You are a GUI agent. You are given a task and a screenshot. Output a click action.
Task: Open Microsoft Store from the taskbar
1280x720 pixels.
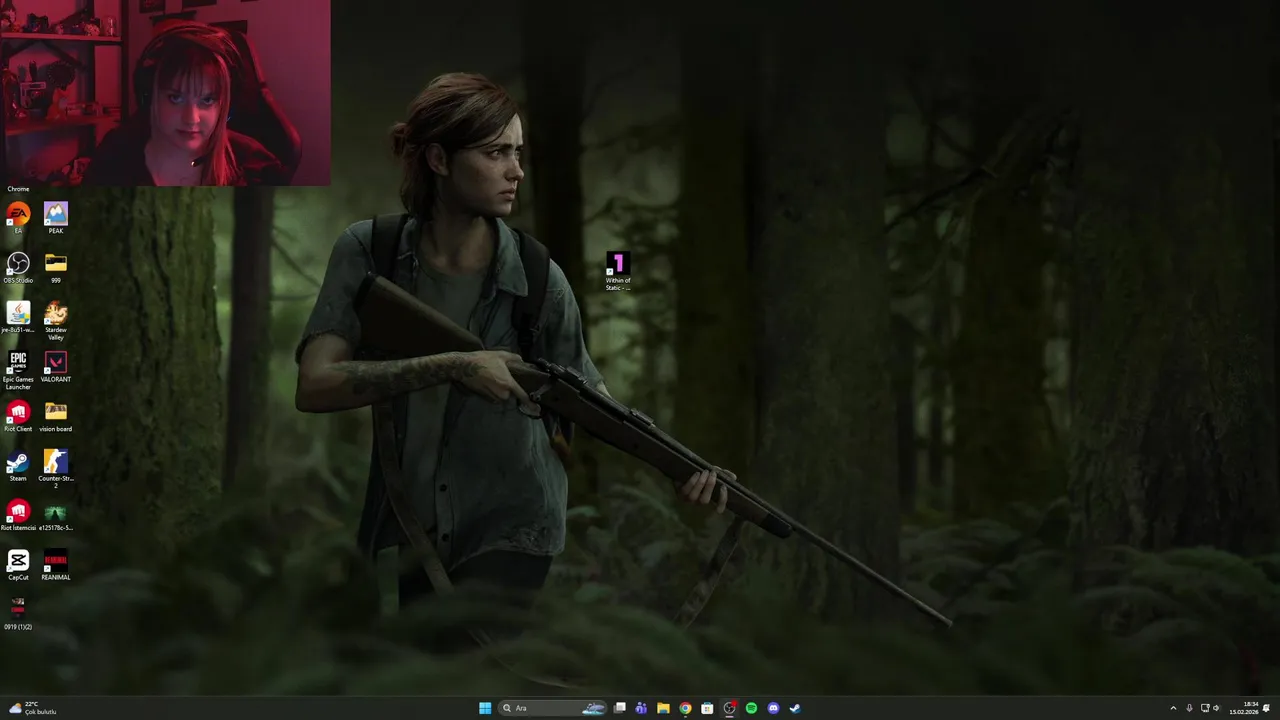pos(707,708)
